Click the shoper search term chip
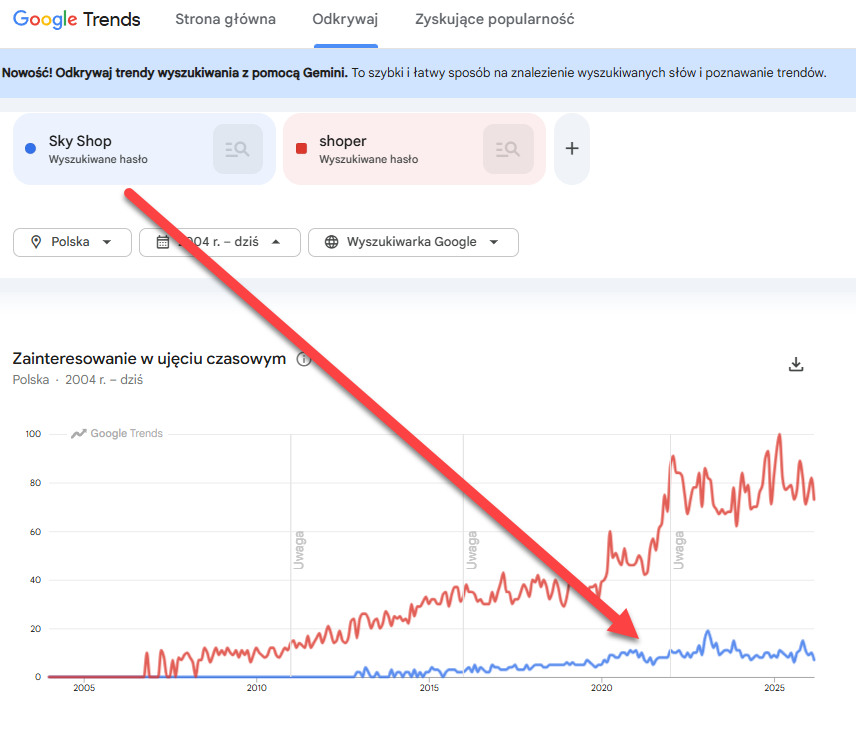856x734 pixels. tap(380, 149)
